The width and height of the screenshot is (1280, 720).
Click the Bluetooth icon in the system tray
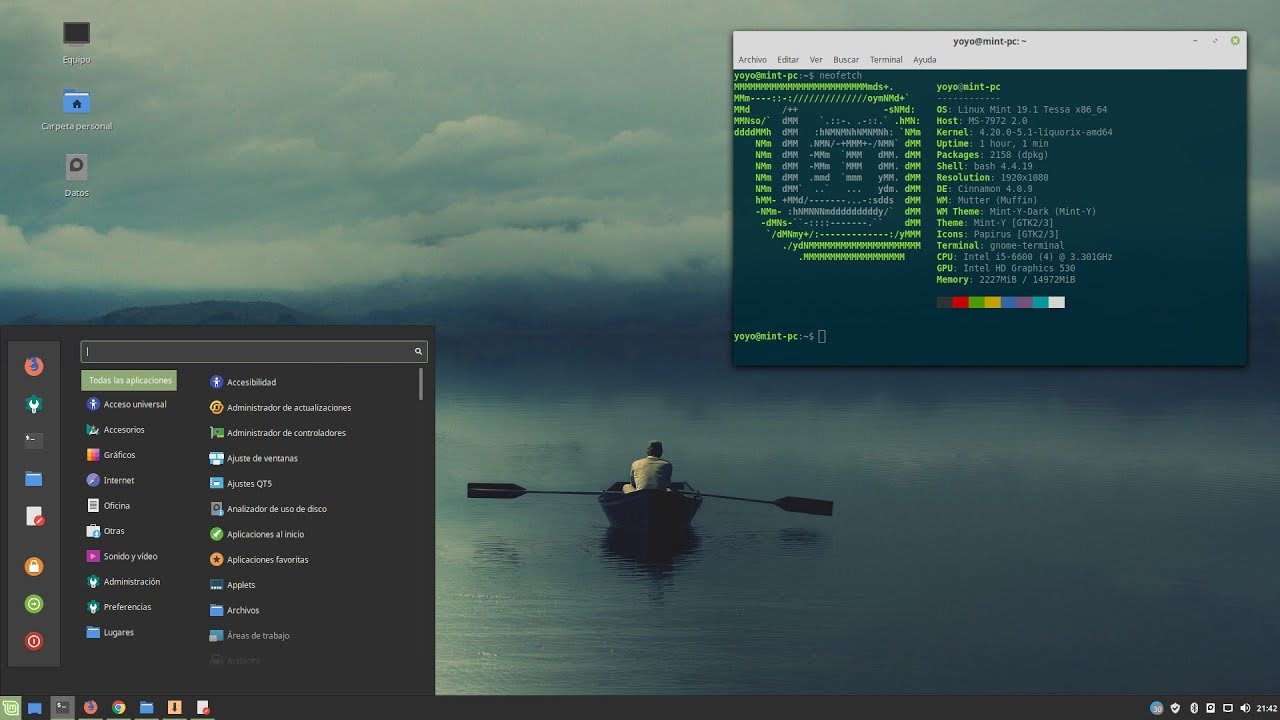pos(1194,708)
